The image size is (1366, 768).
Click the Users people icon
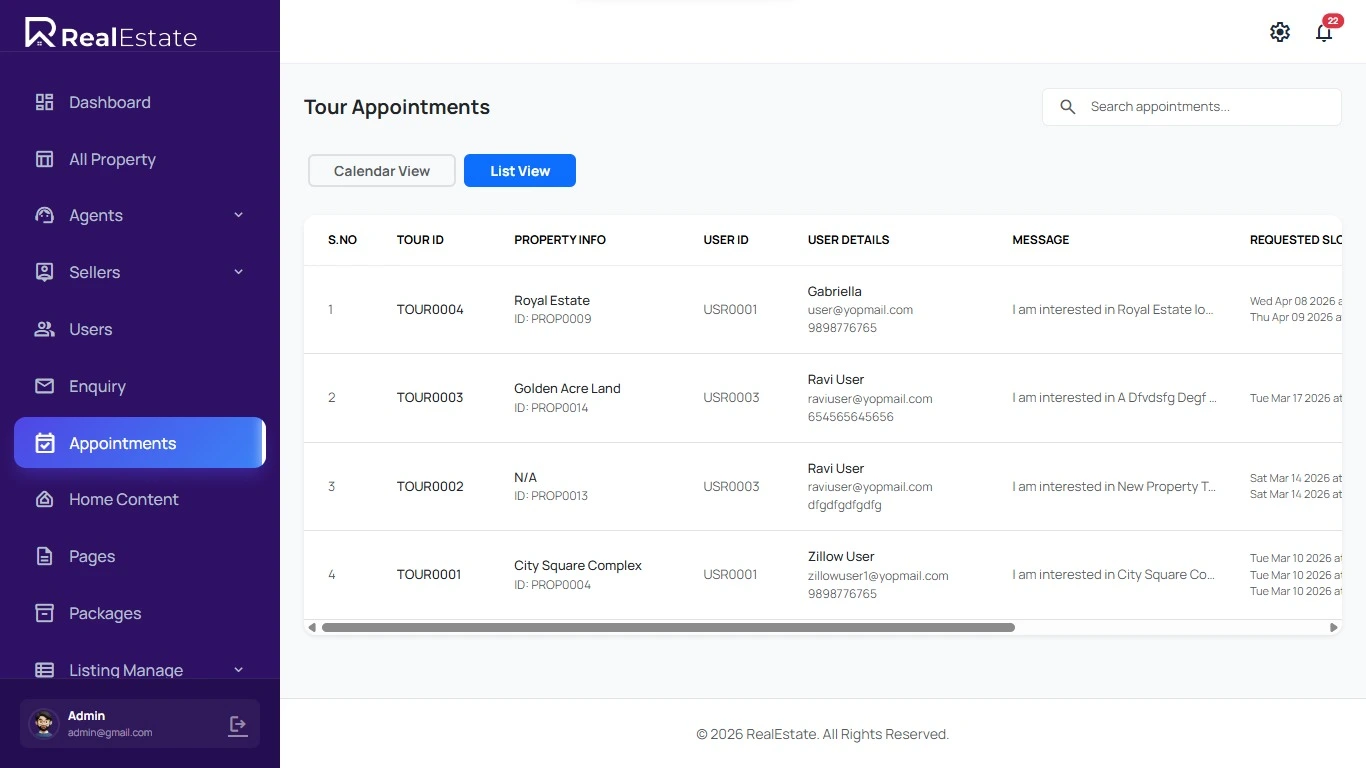pos(44,329)
